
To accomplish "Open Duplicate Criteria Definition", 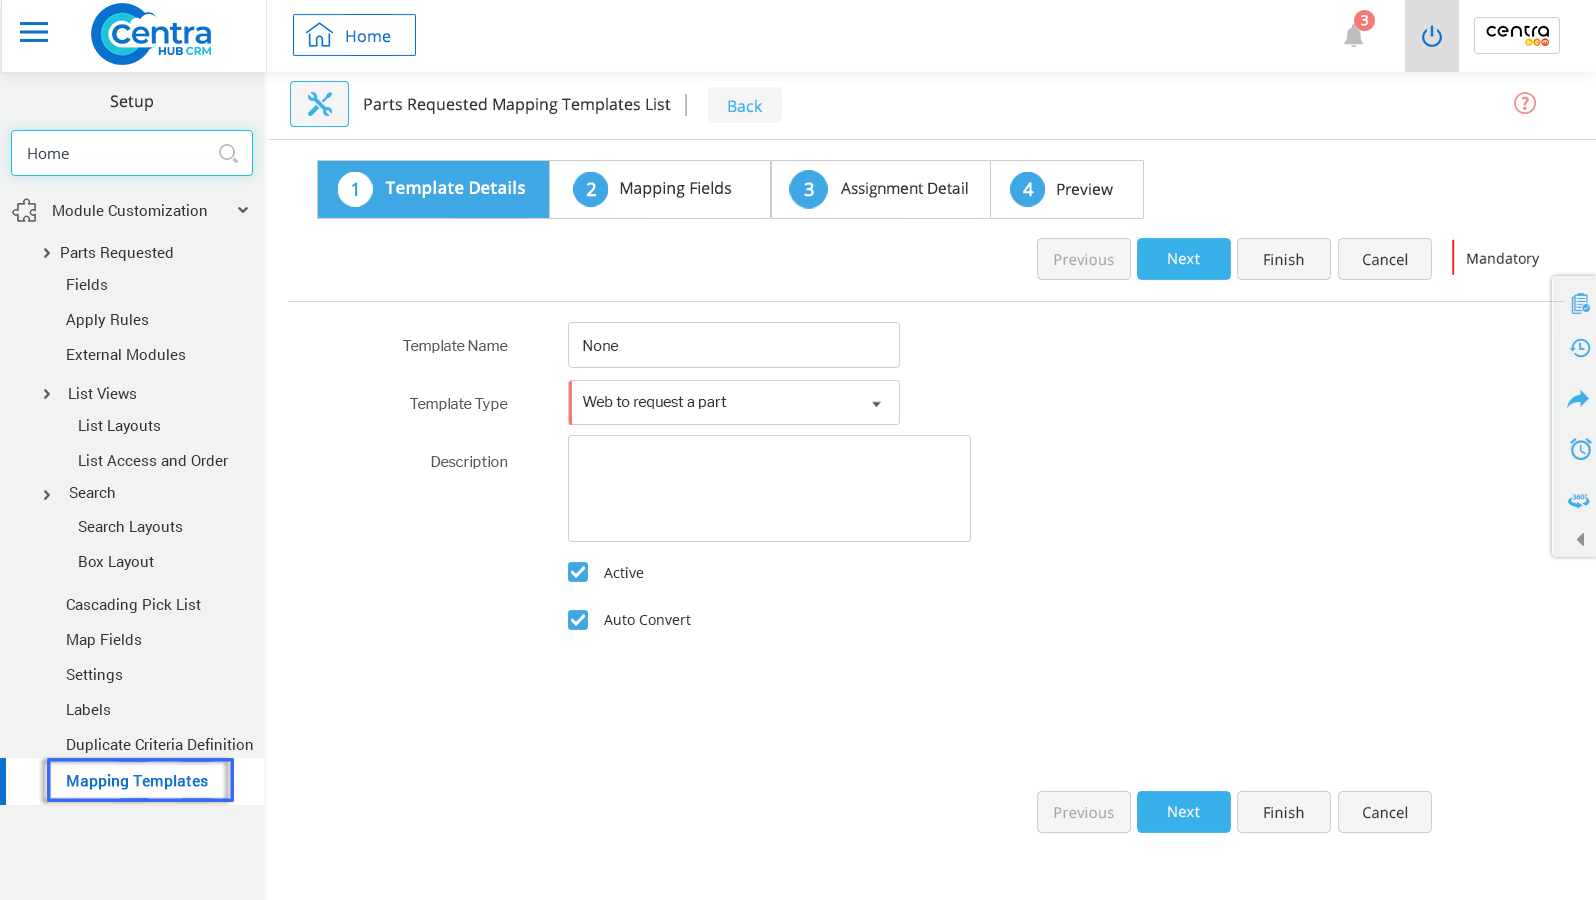I will tap(160, 745).
